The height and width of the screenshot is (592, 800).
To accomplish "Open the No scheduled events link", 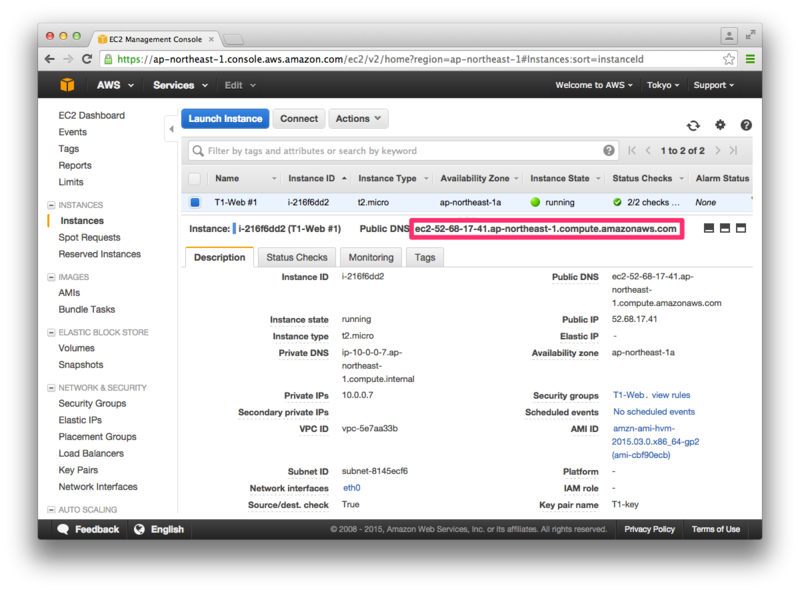I will (x=654, y=412).
